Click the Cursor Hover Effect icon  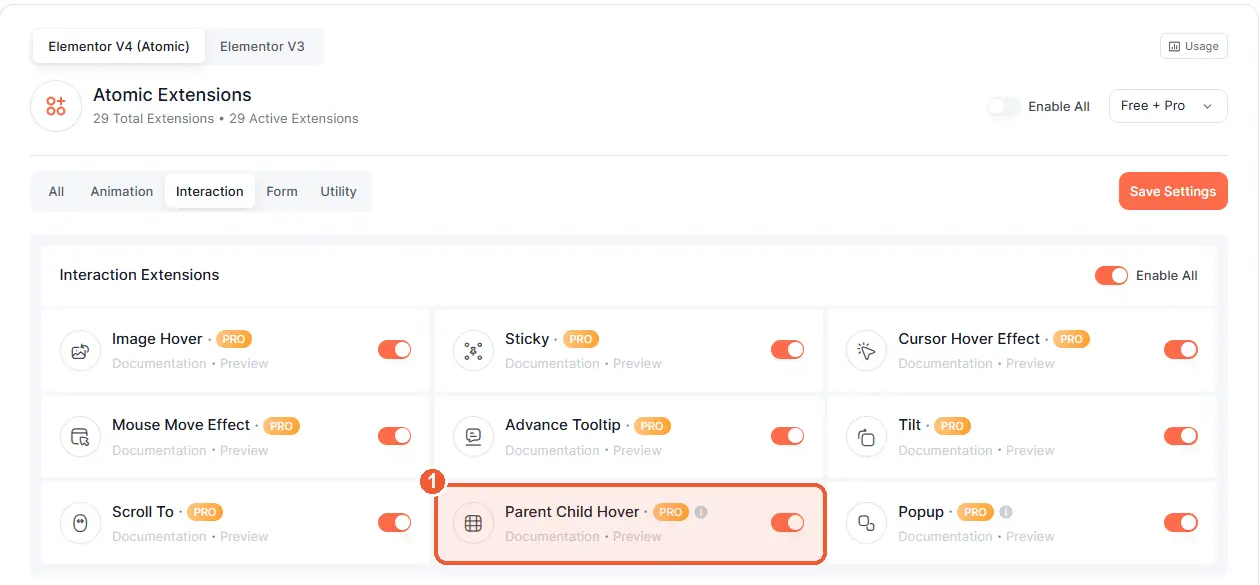866,351
